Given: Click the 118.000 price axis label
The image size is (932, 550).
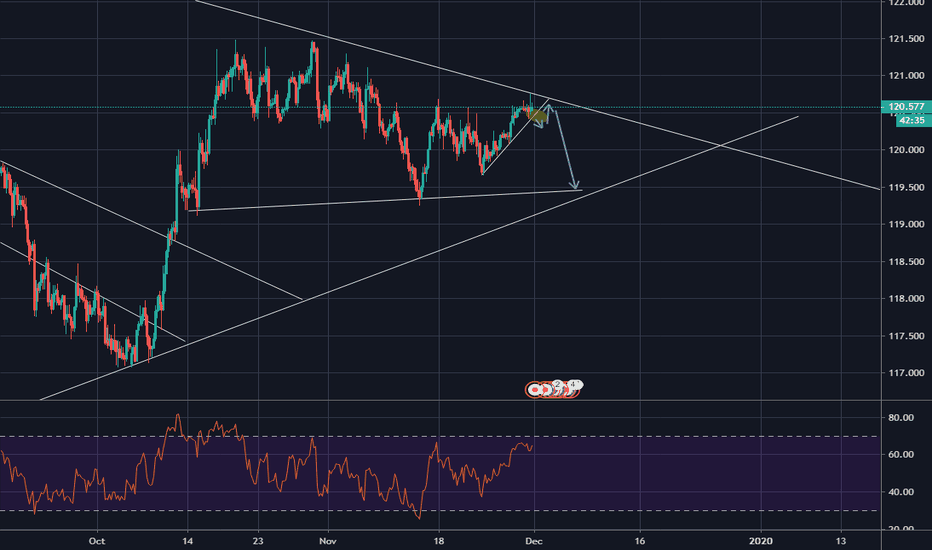Looking at the screenshot, I should click(x=906, y=298).
